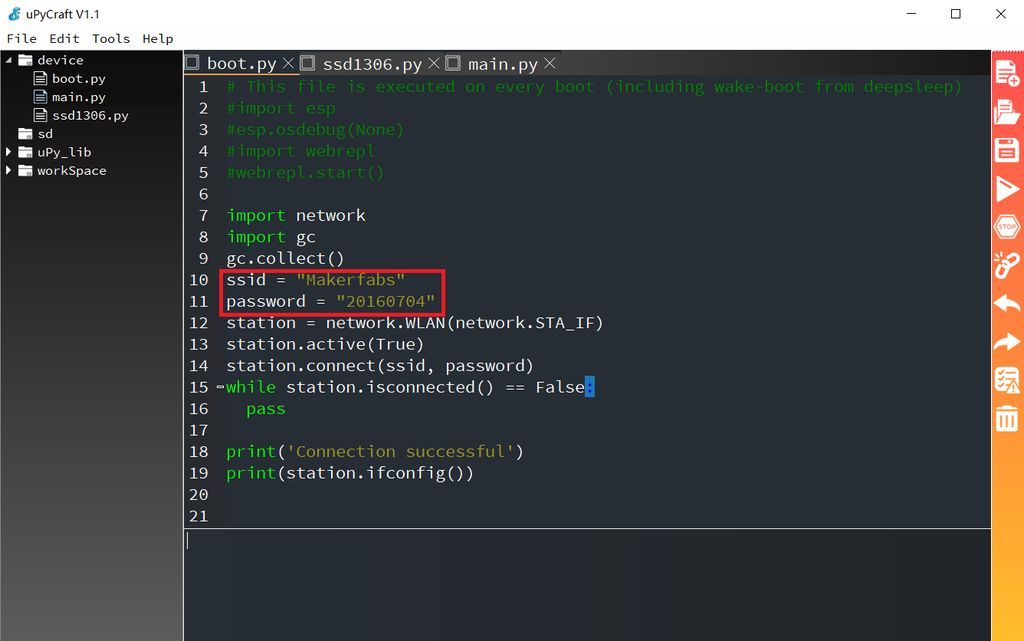Click the boot.py file icon in tree
The image size is (1024, 641).
40,78
